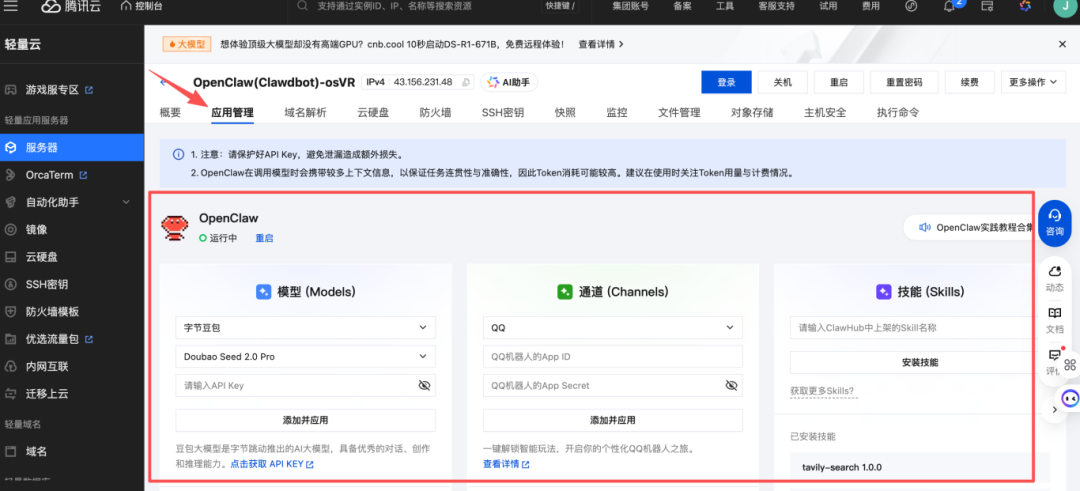Toggle API Key visibility eye
Screen dimensions: 1080x491
tap(424, 385)
